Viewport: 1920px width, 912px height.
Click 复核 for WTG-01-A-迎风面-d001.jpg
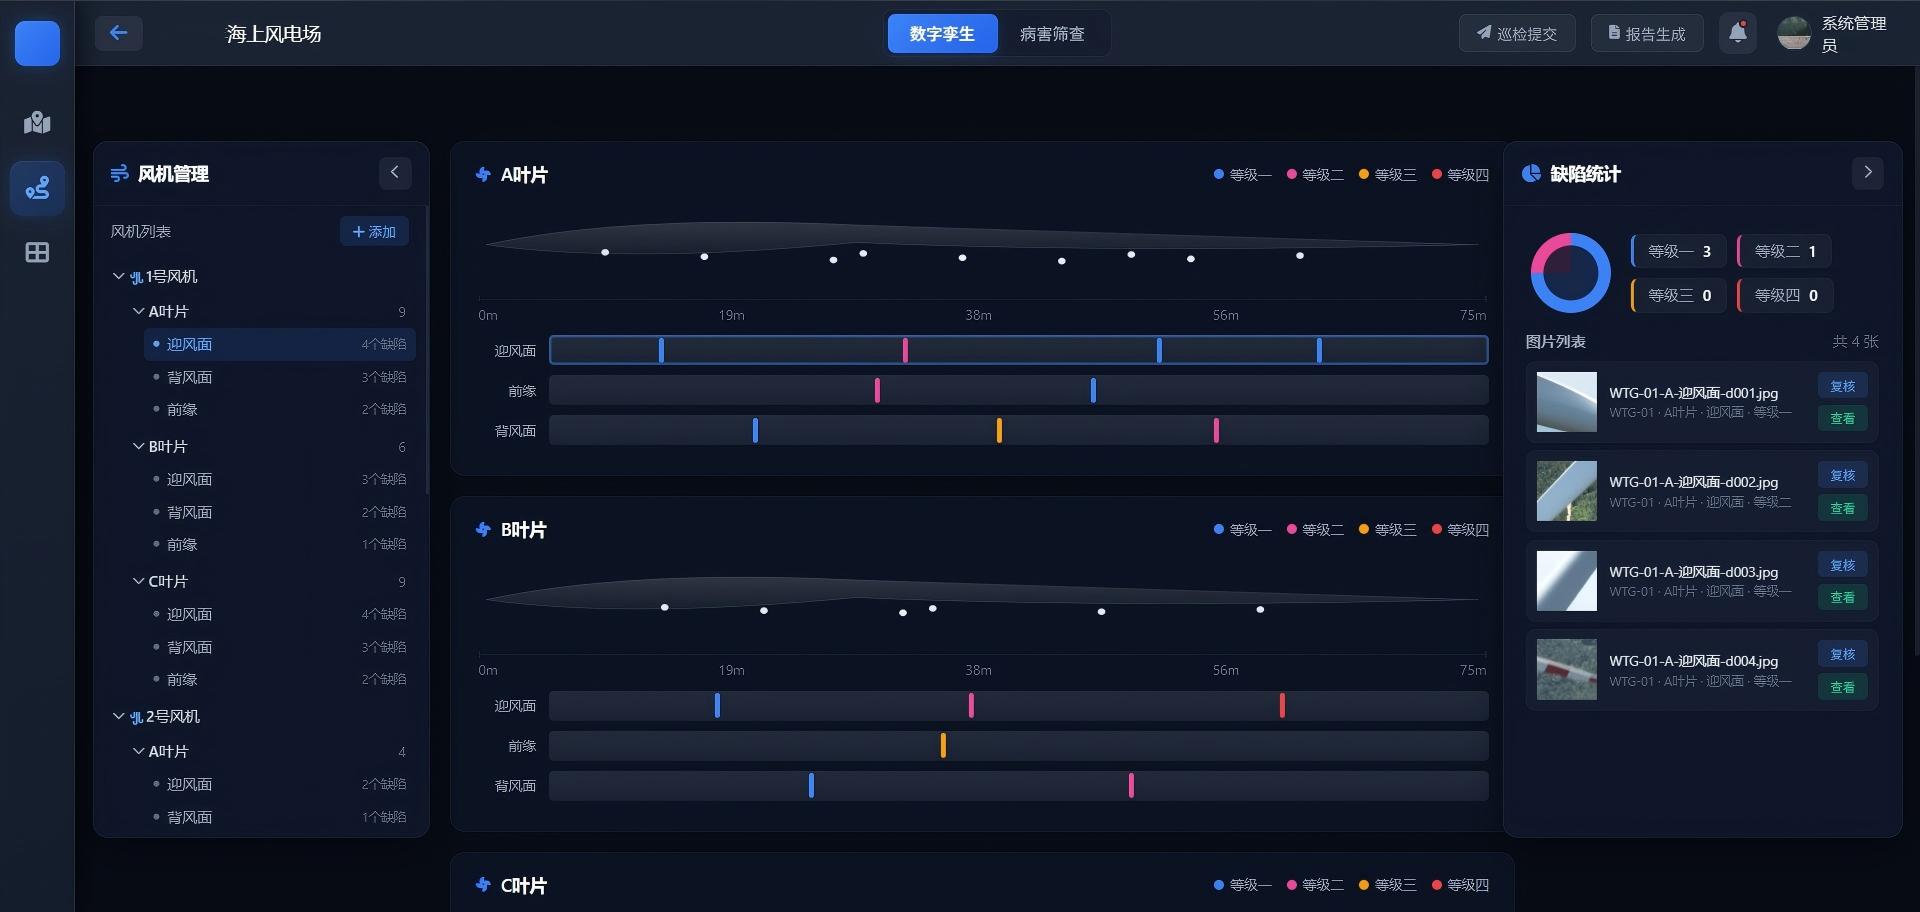pos(1842,386)
